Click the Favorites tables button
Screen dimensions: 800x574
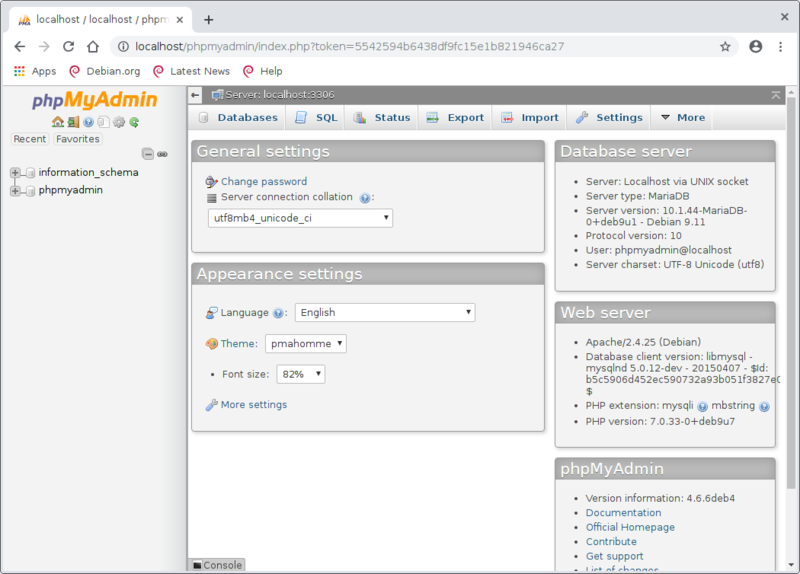click(x=78, y=139)
